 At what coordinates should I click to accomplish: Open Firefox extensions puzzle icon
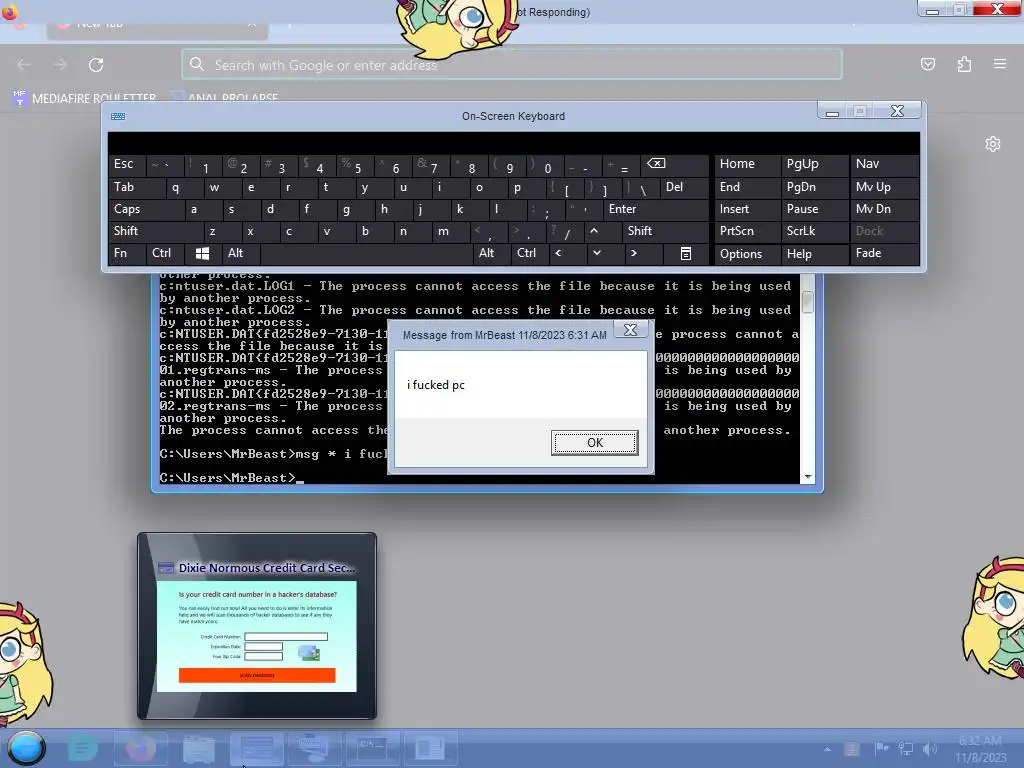[x=964, y=64]
